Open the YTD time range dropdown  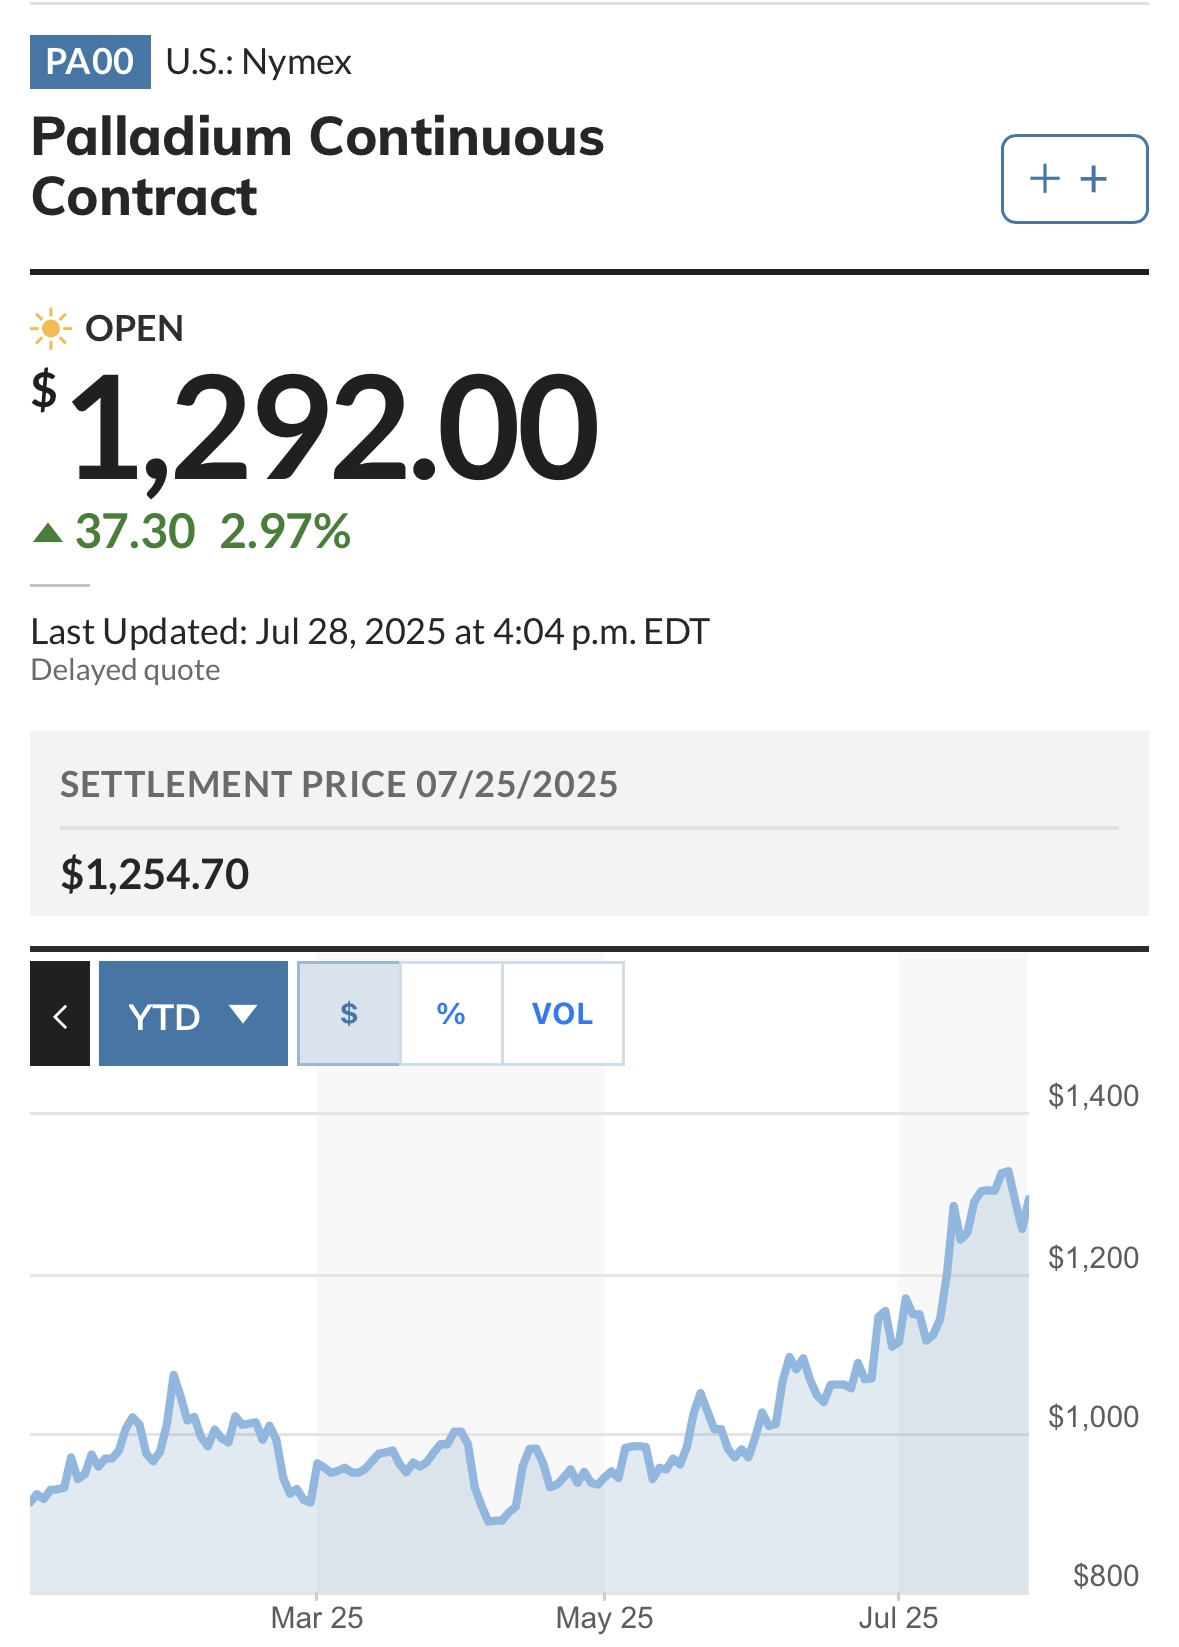(193, 1014)
